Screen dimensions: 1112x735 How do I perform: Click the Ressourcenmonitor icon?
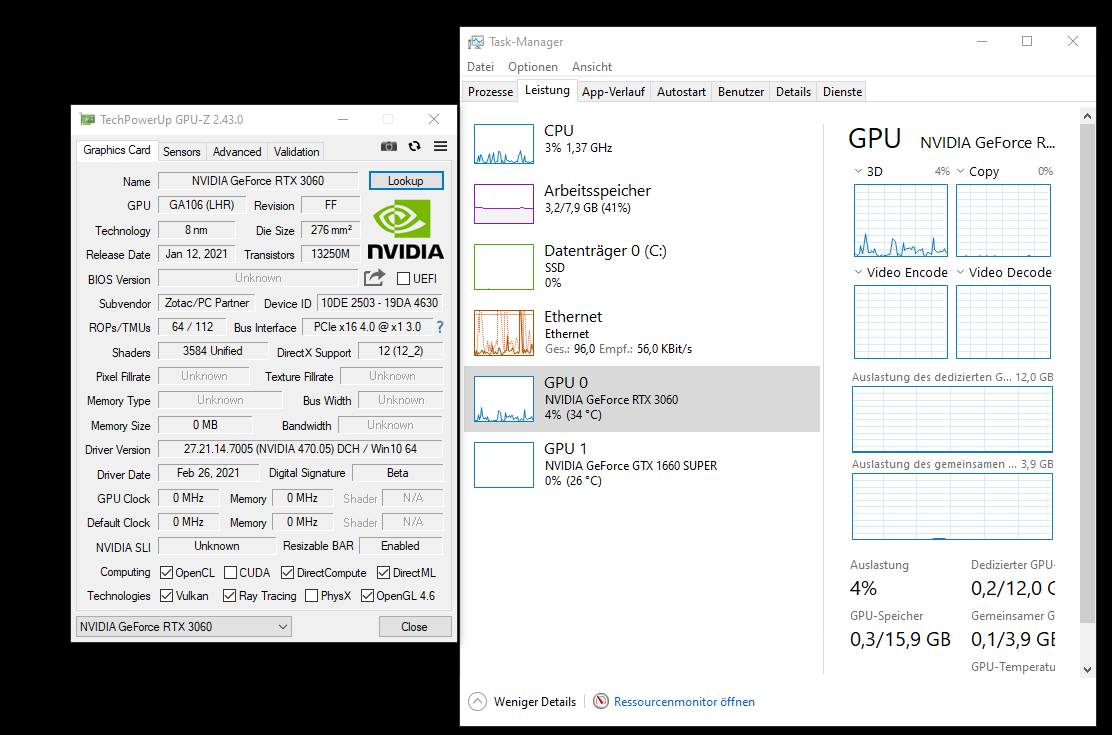coord(601,701)
